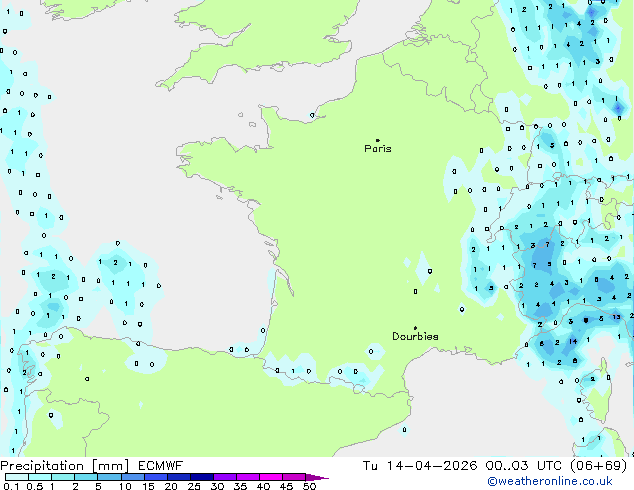Viewport: 634px width, 490px height.
Task: Click the '13' precipitation value on the map
Action: 616,317
